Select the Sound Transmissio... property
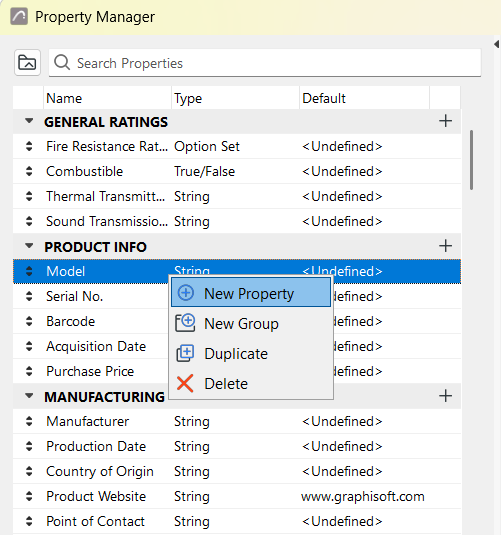 [x=107, y=221]
